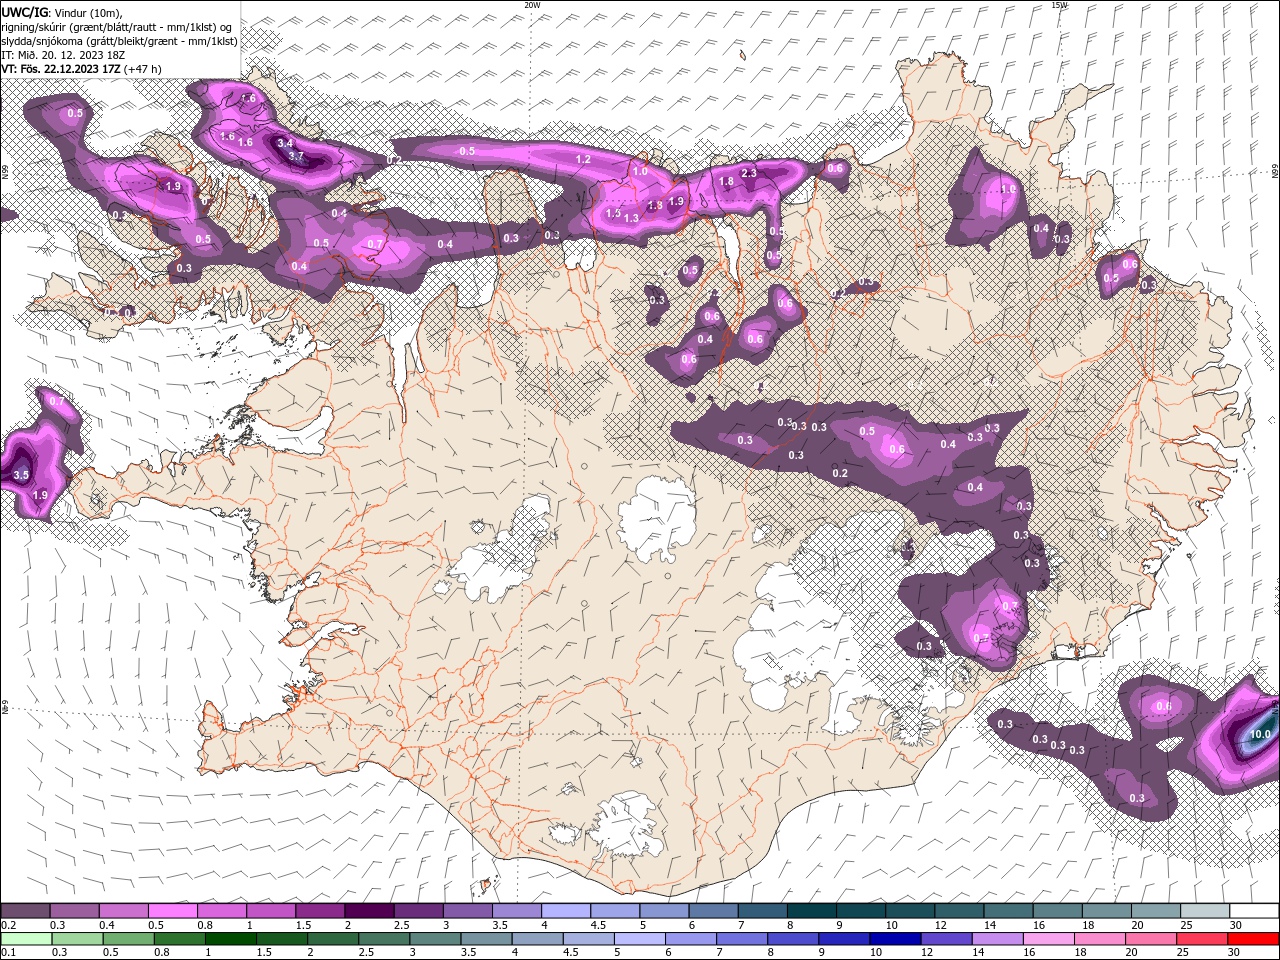Viewport: 1280px width, 960px height.
Task: Click the dark navy 10–12 rain legend swatch
Action: [x=893, y=939]
